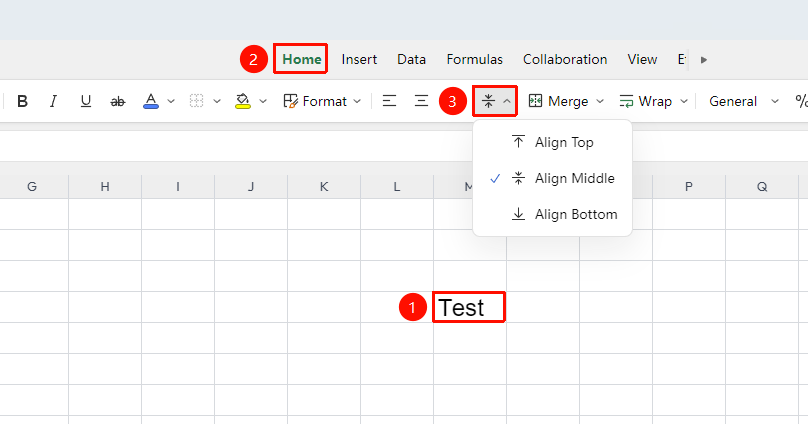Select column P header
Image resolution: width=808 pixels, height=424 pixels.
tap(688, 186)
